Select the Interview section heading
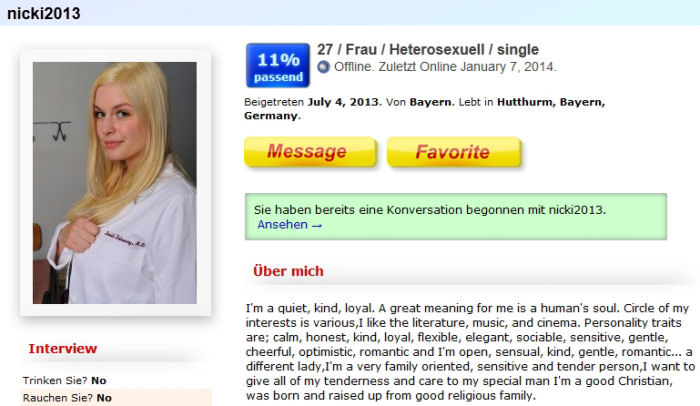700x406 pixels. coord(63,348)
